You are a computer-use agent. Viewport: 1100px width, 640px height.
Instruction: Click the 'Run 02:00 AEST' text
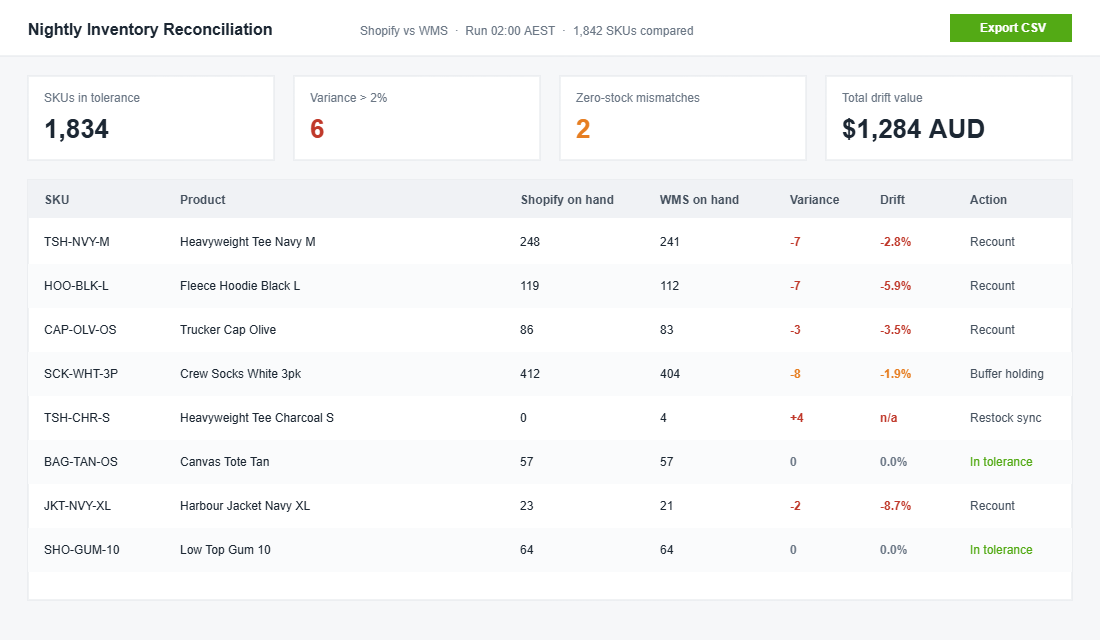pyautogui.click(x=510, y=31)
